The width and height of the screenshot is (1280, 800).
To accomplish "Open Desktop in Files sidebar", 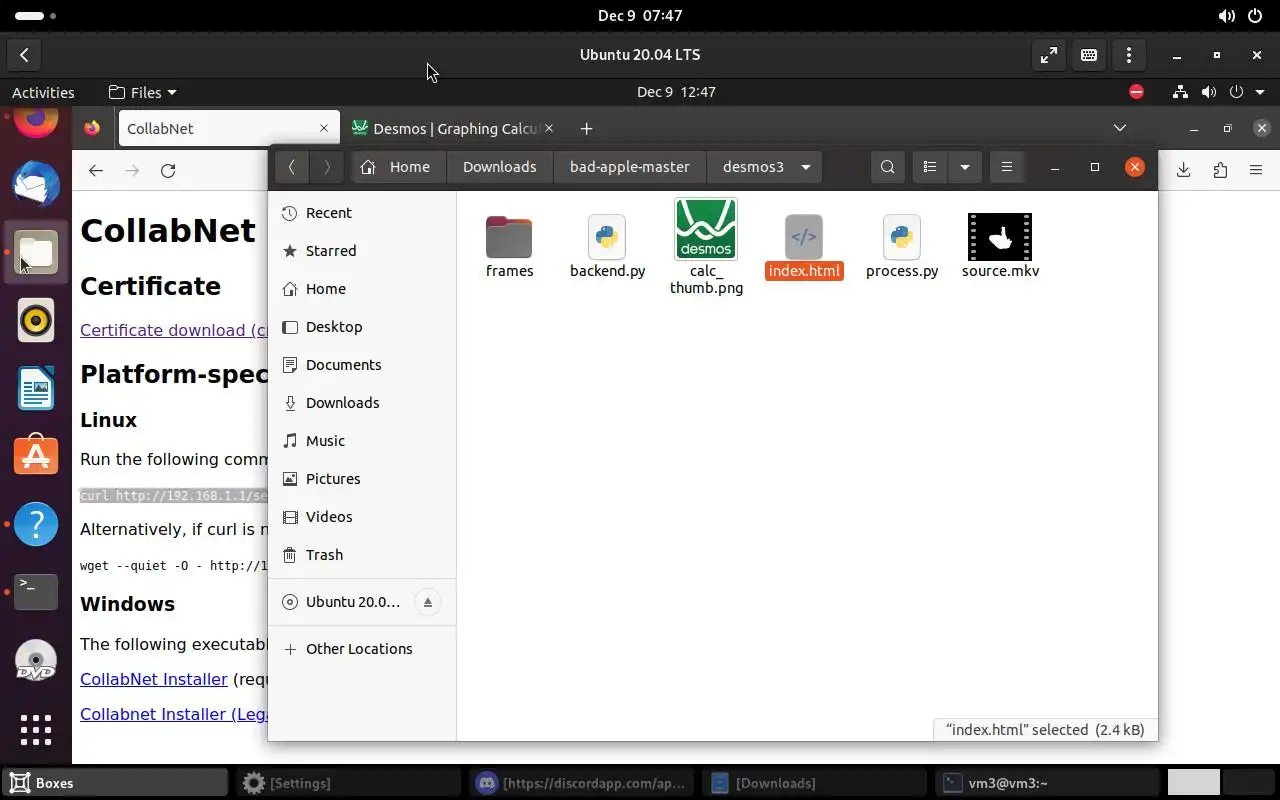I will pos(362,327).
